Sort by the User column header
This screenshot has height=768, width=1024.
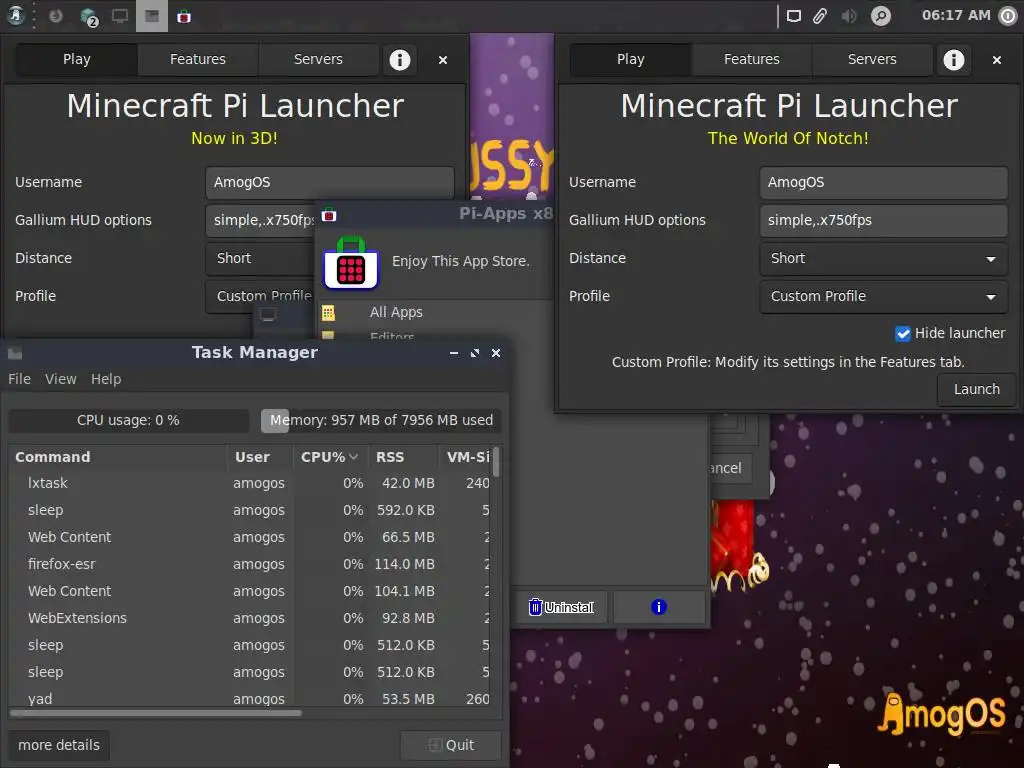(x=259, y=457)
